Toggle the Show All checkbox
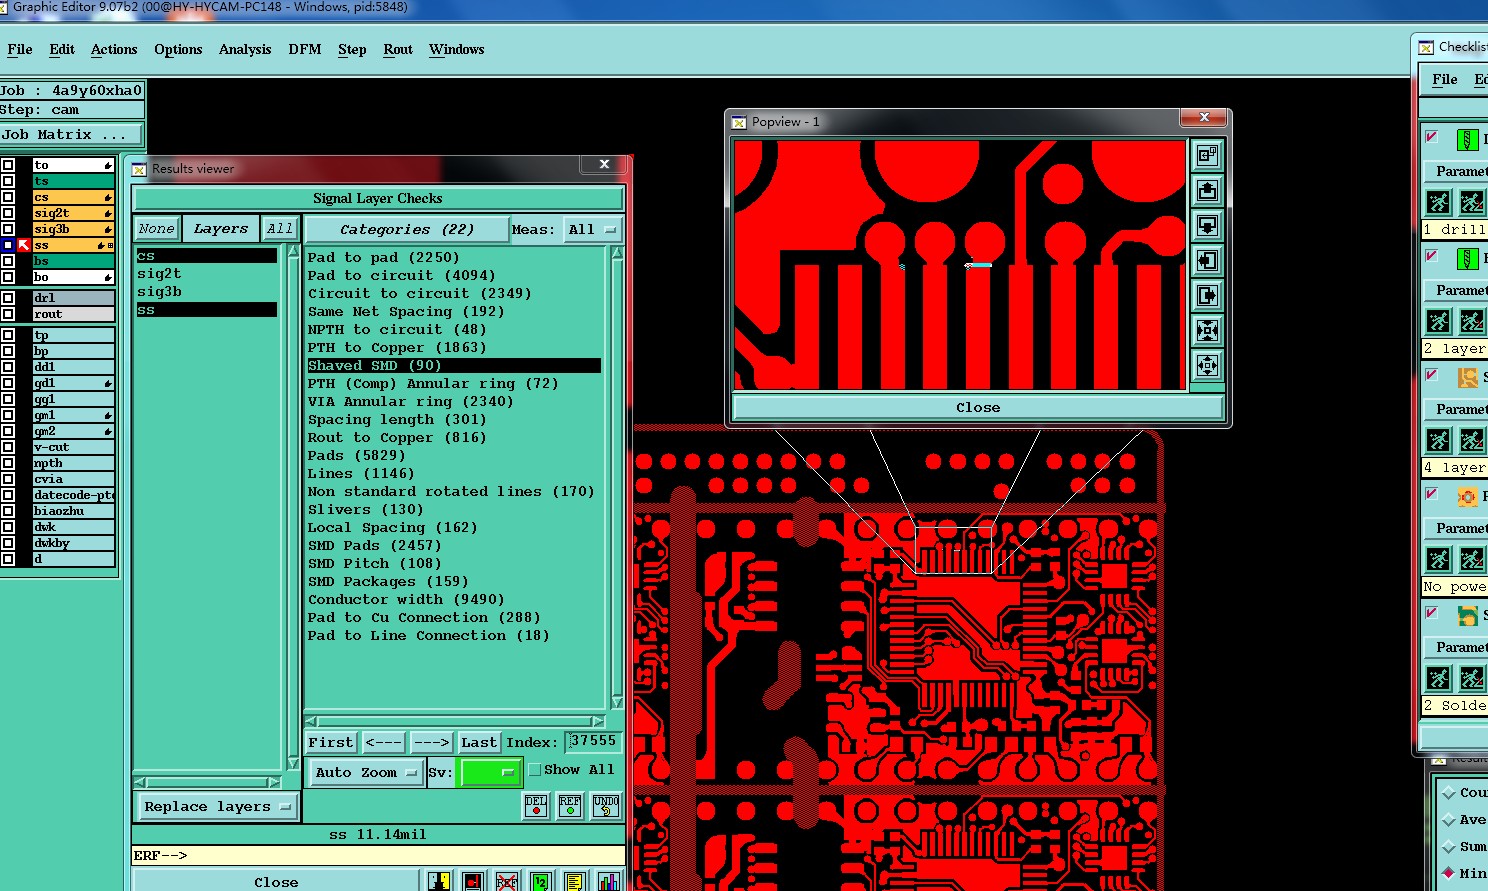The image size is (1488, 891). [x=535, y=770]
